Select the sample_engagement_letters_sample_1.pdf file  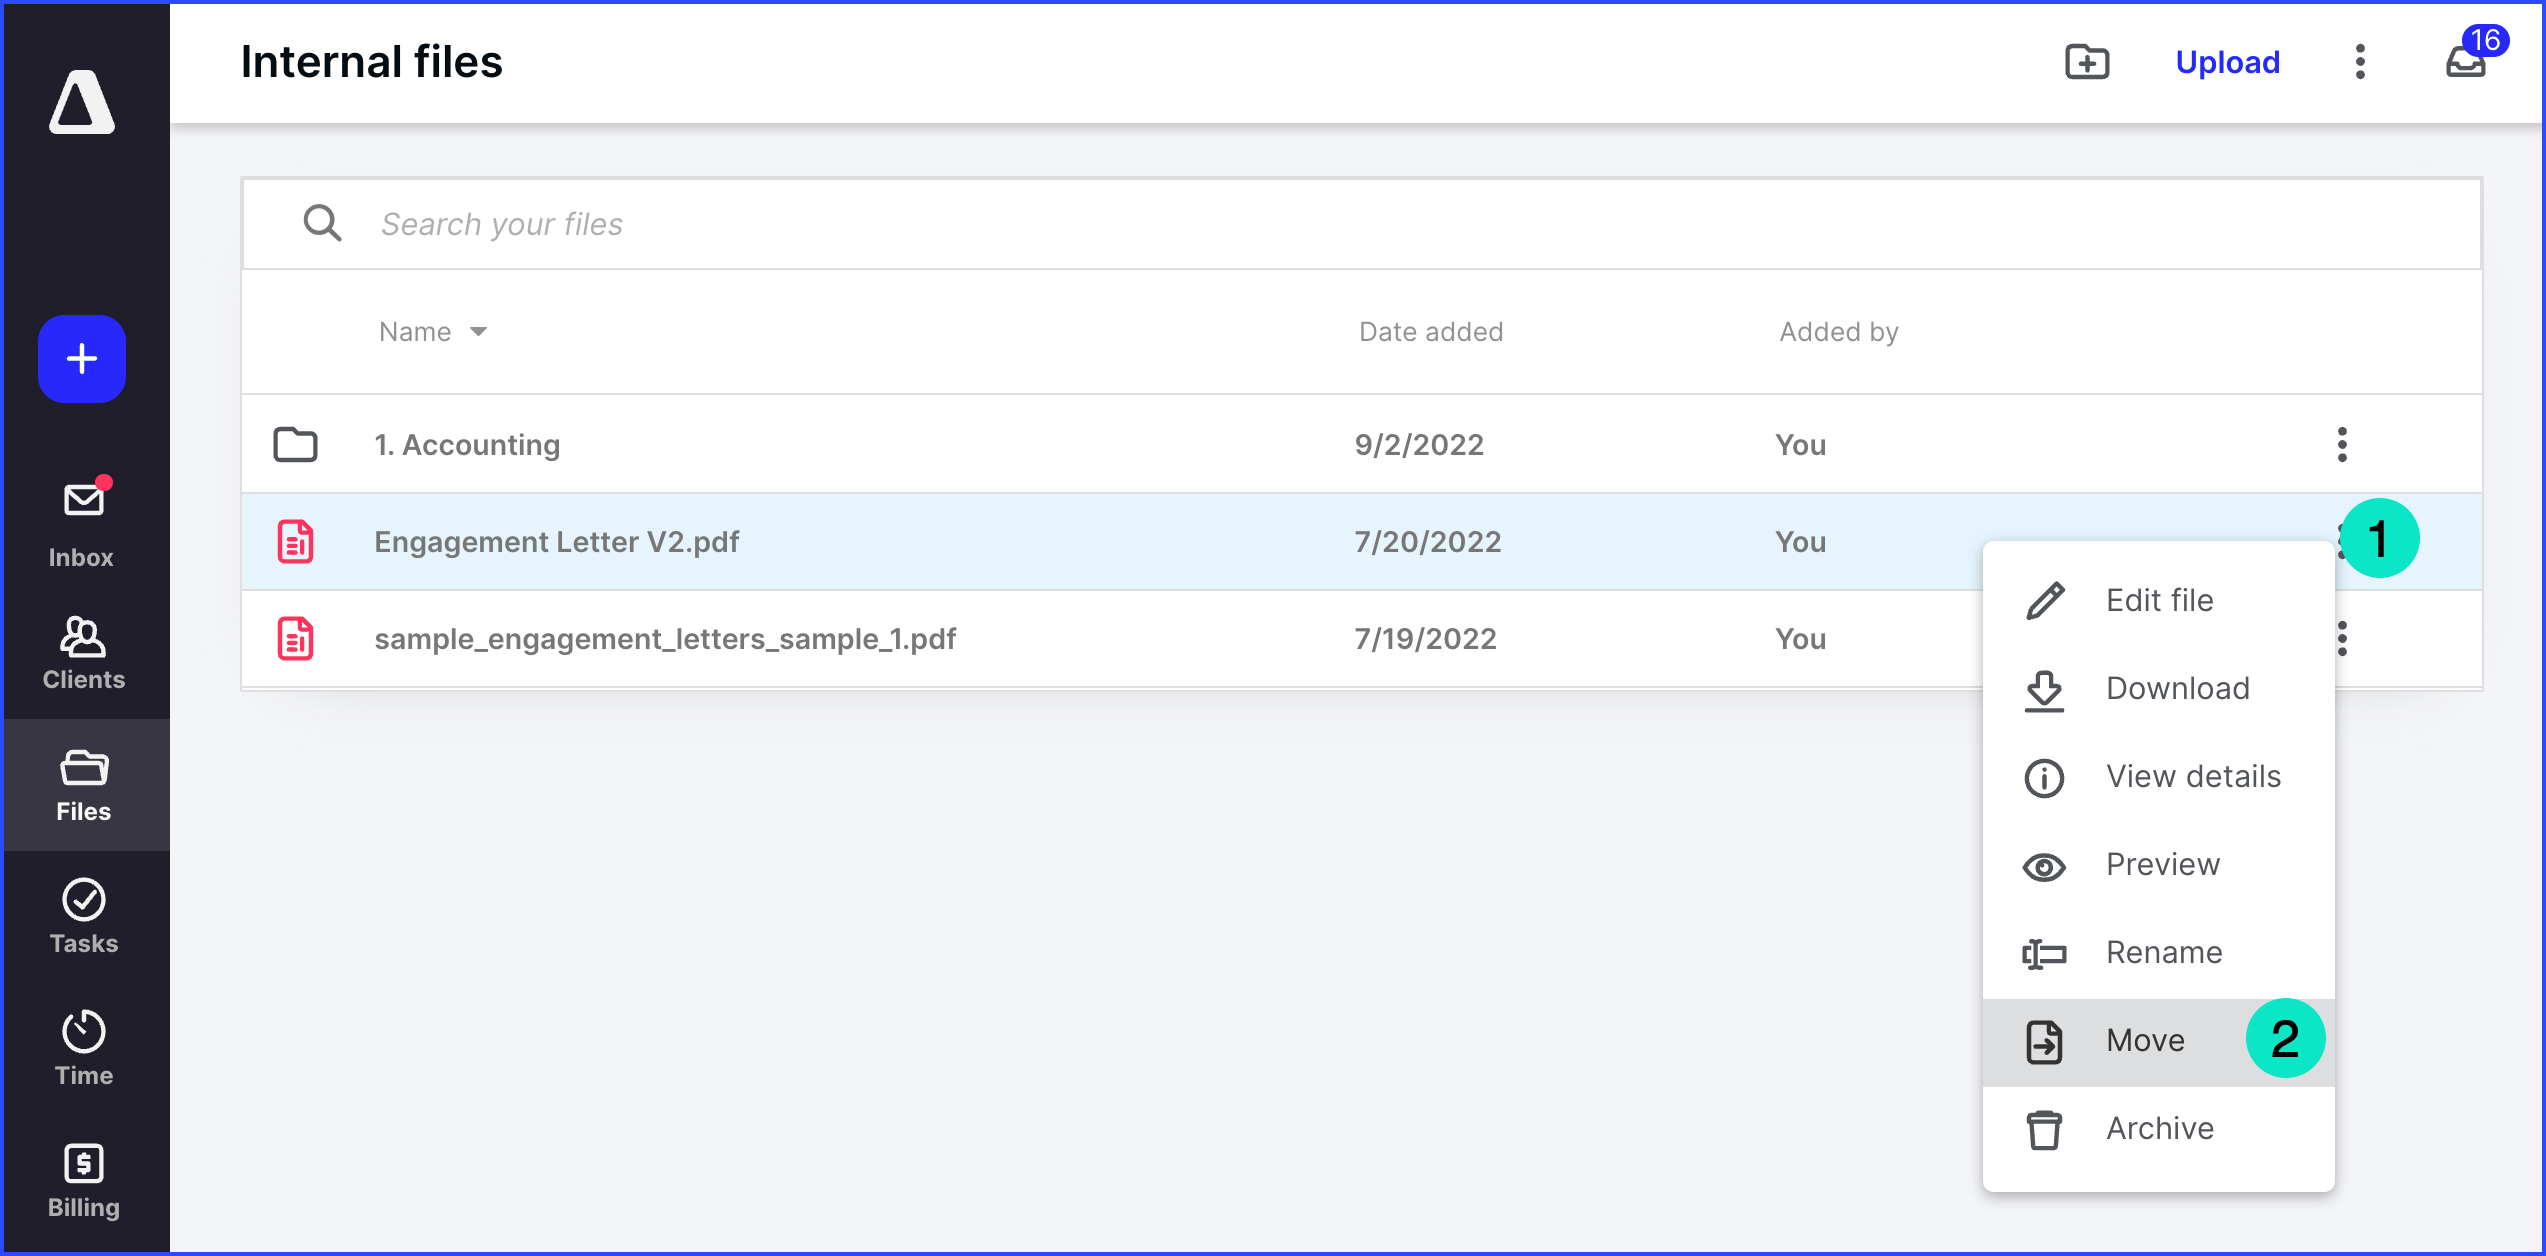[x=665, y=638]
